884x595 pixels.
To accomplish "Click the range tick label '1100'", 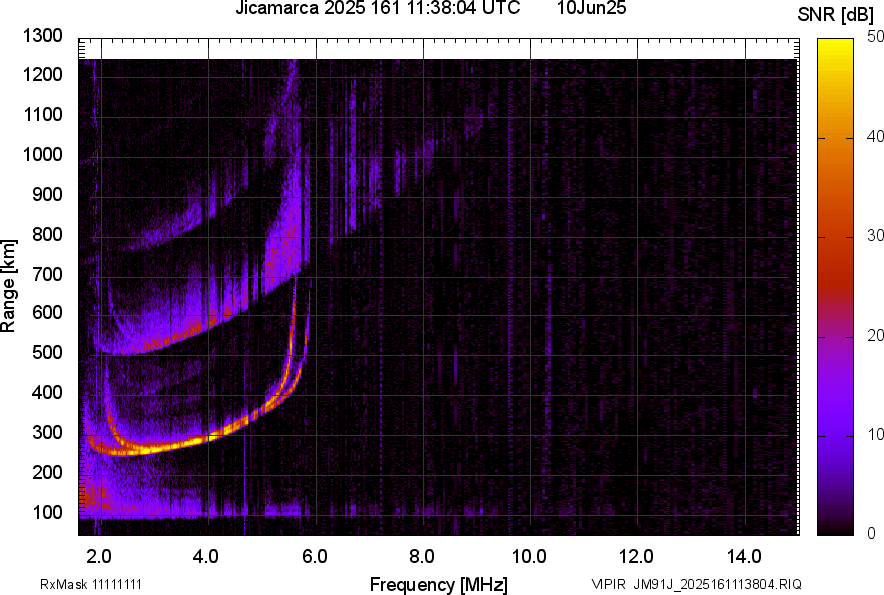I will click(42, 114).
